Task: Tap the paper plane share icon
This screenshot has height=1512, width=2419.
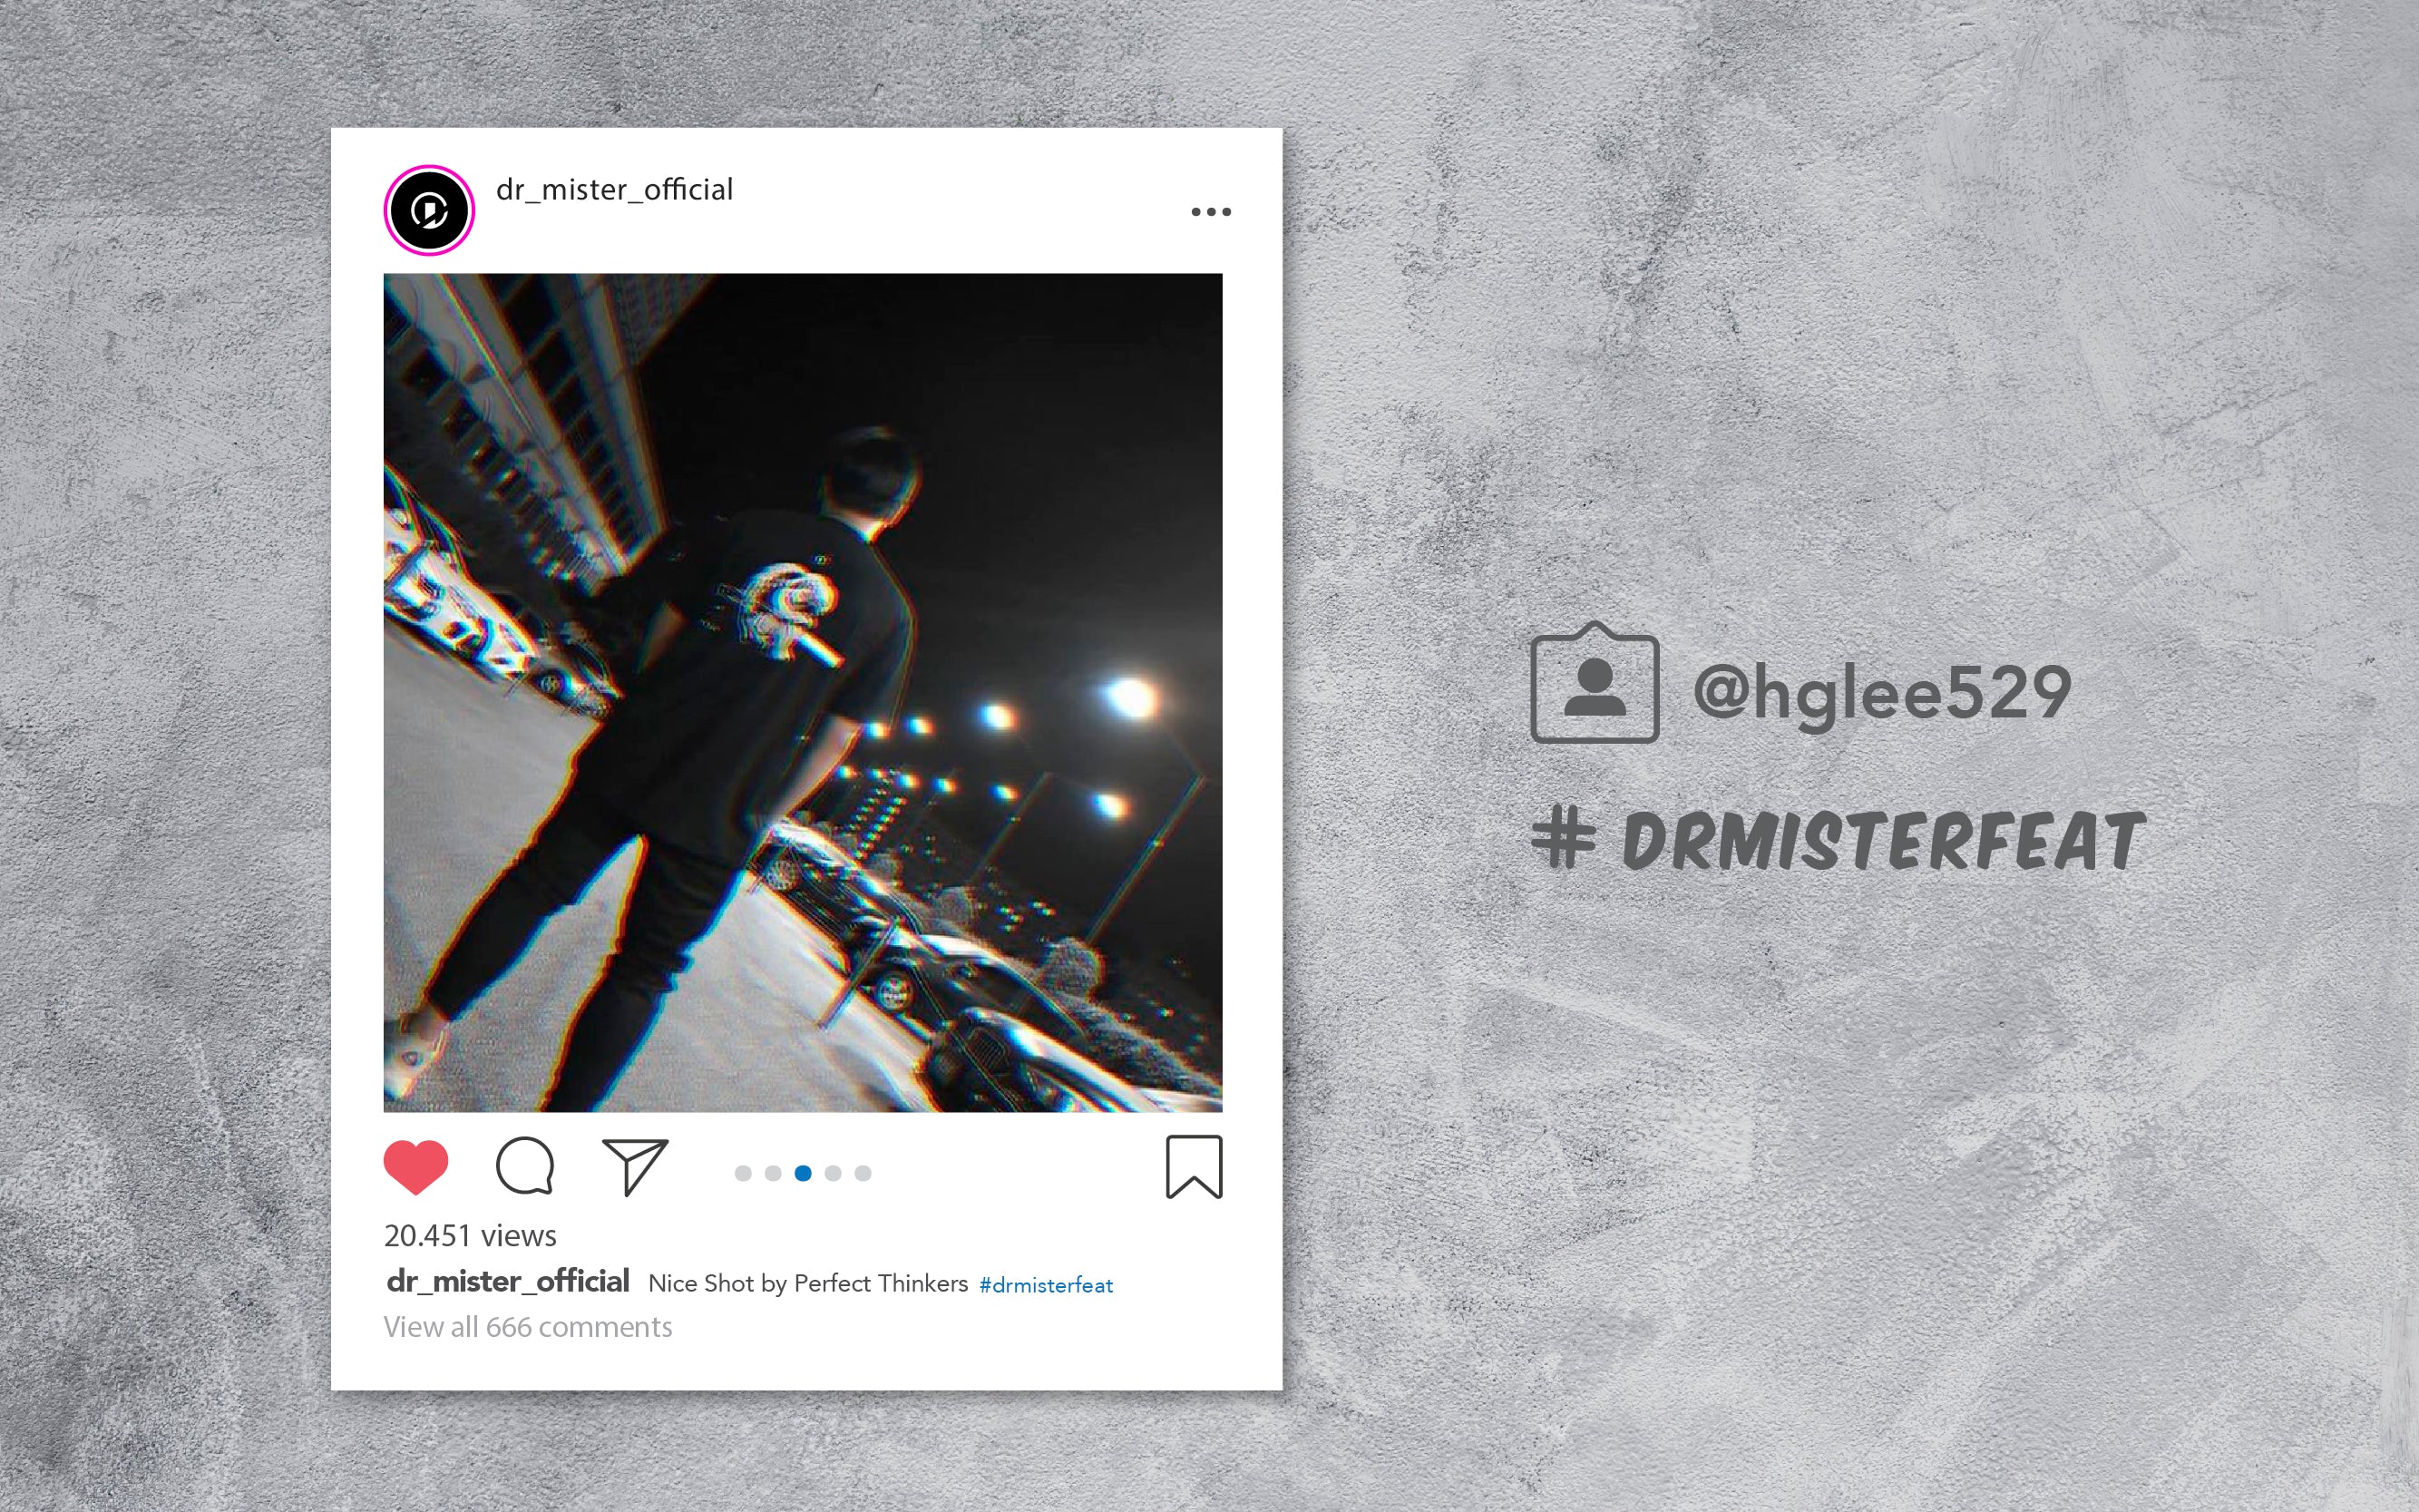Action: (635, 1166)
